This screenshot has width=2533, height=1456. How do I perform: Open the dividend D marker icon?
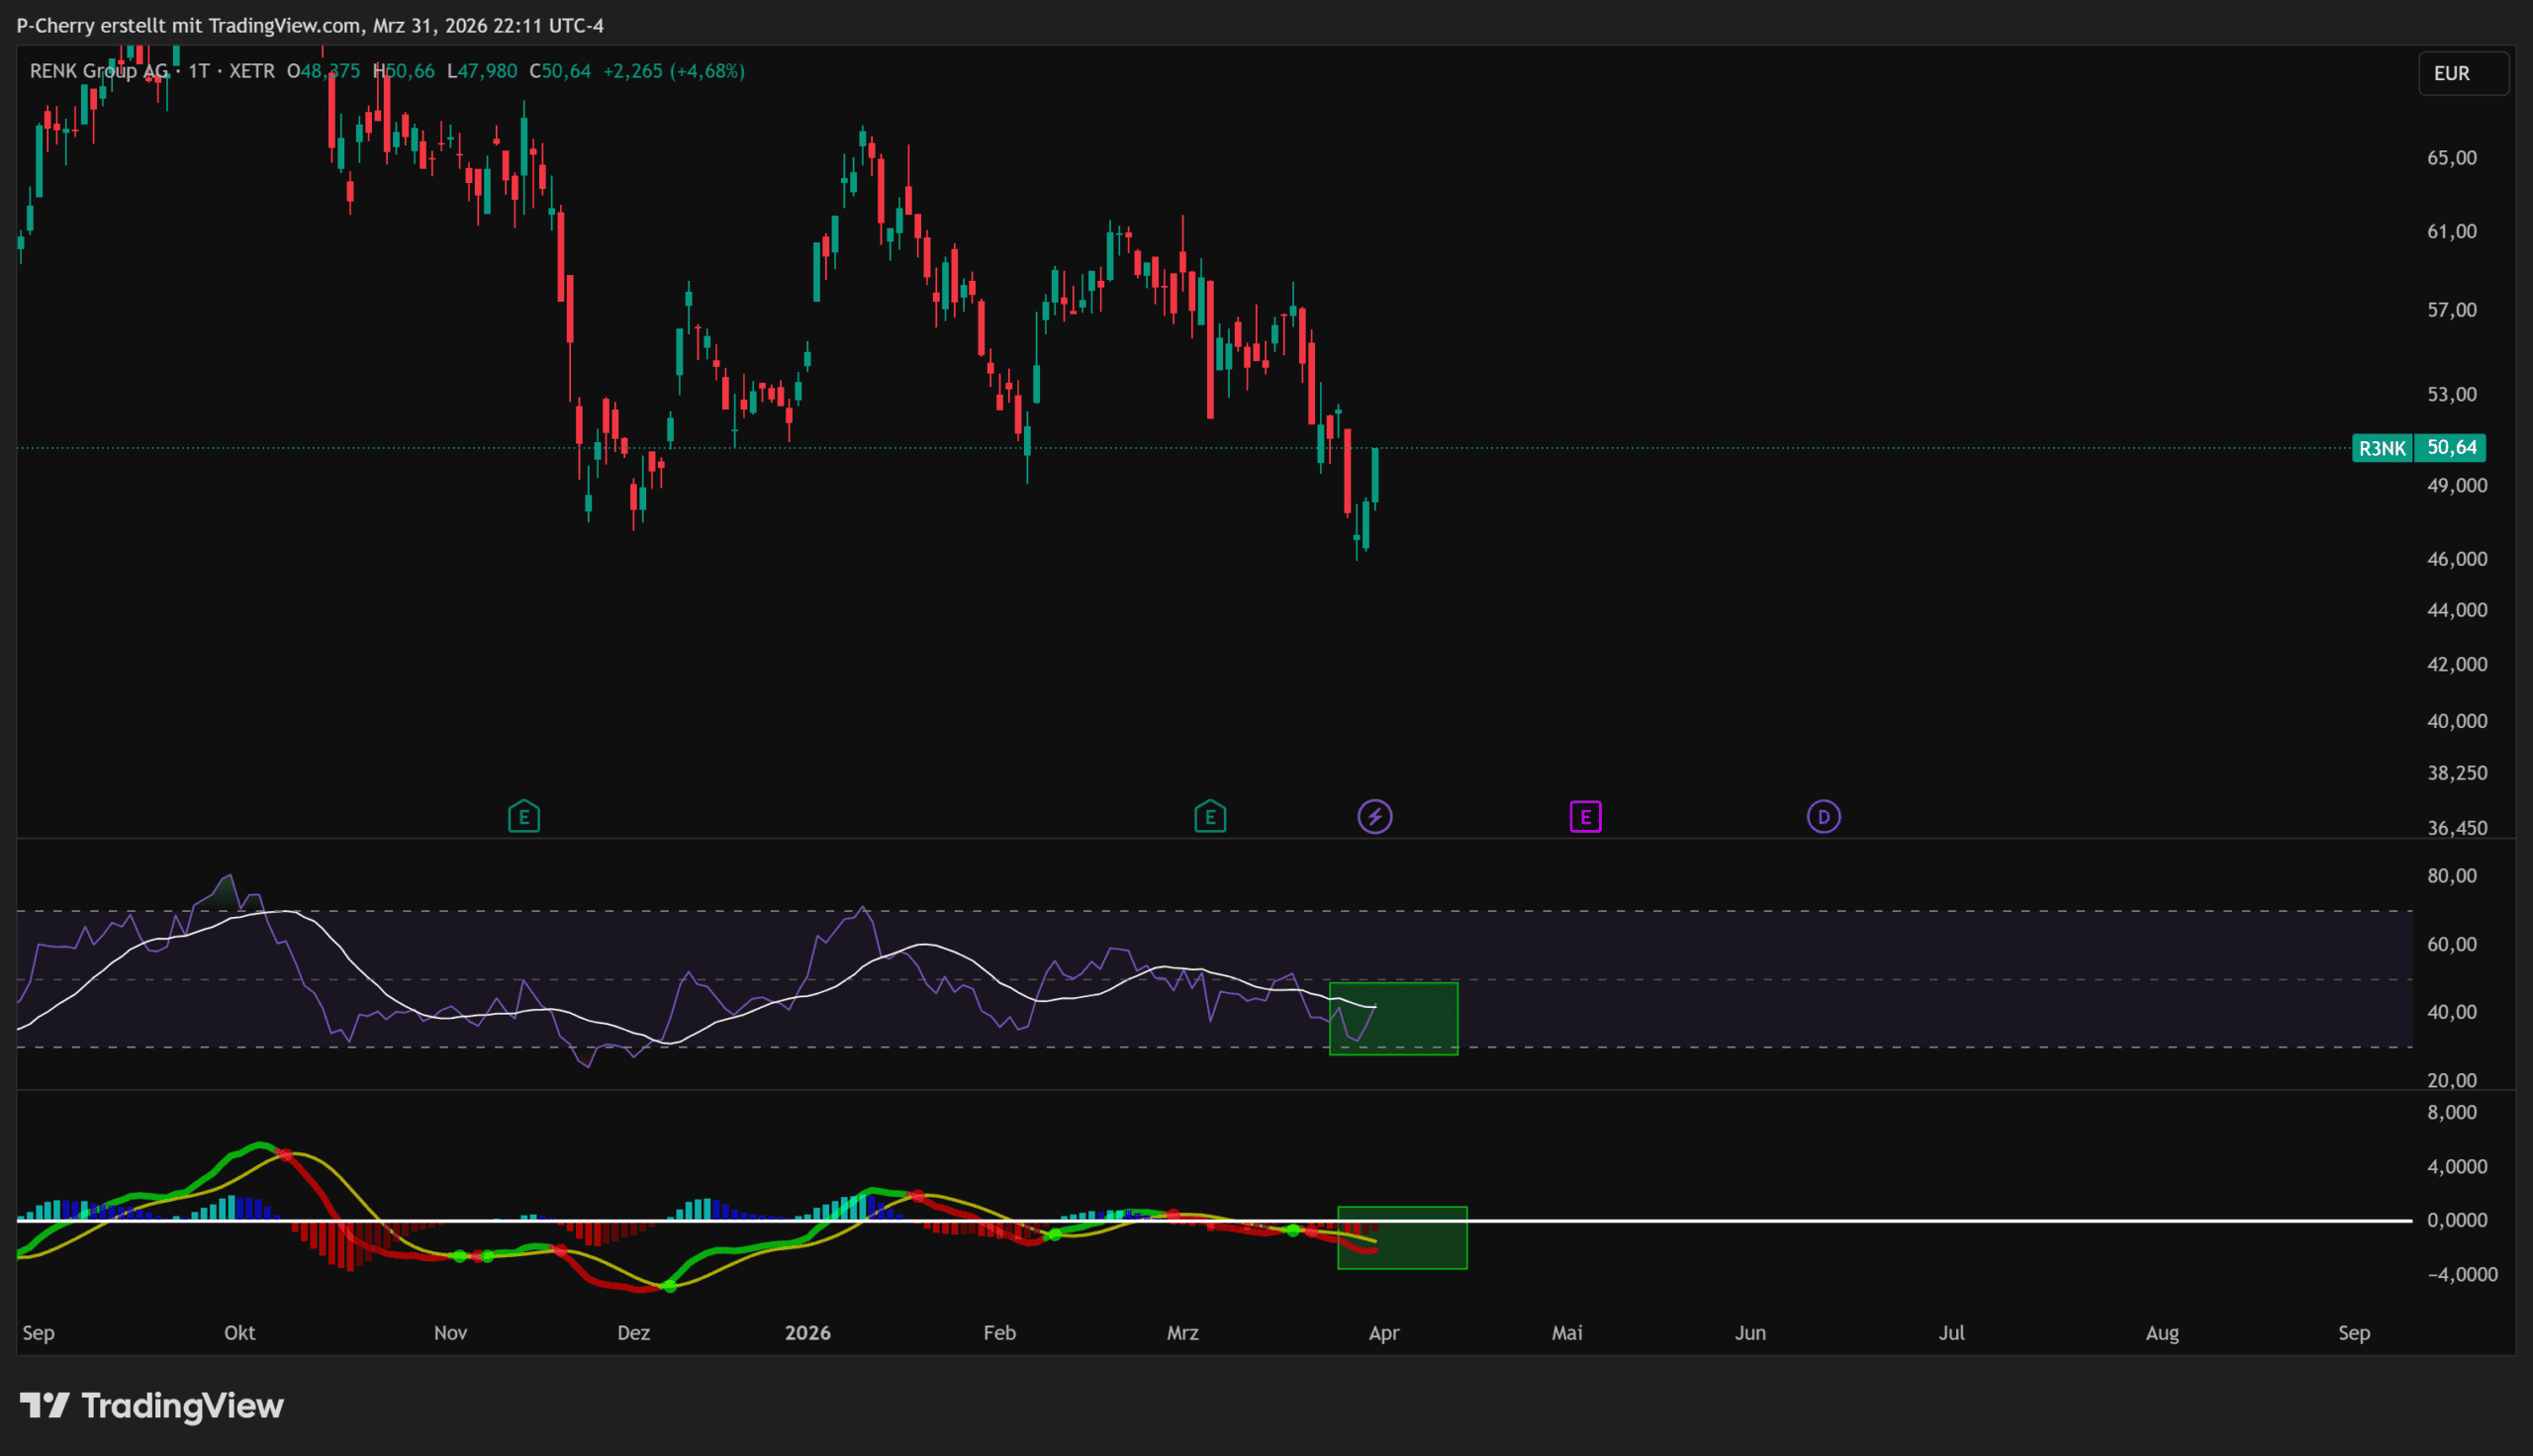[1823, 817]
